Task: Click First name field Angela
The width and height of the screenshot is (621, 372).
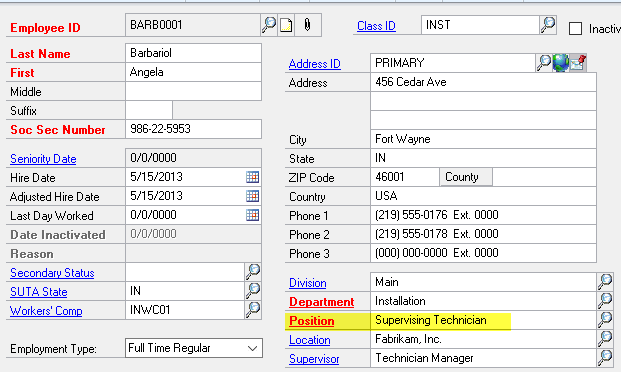Action: click(x=194, y=72)
